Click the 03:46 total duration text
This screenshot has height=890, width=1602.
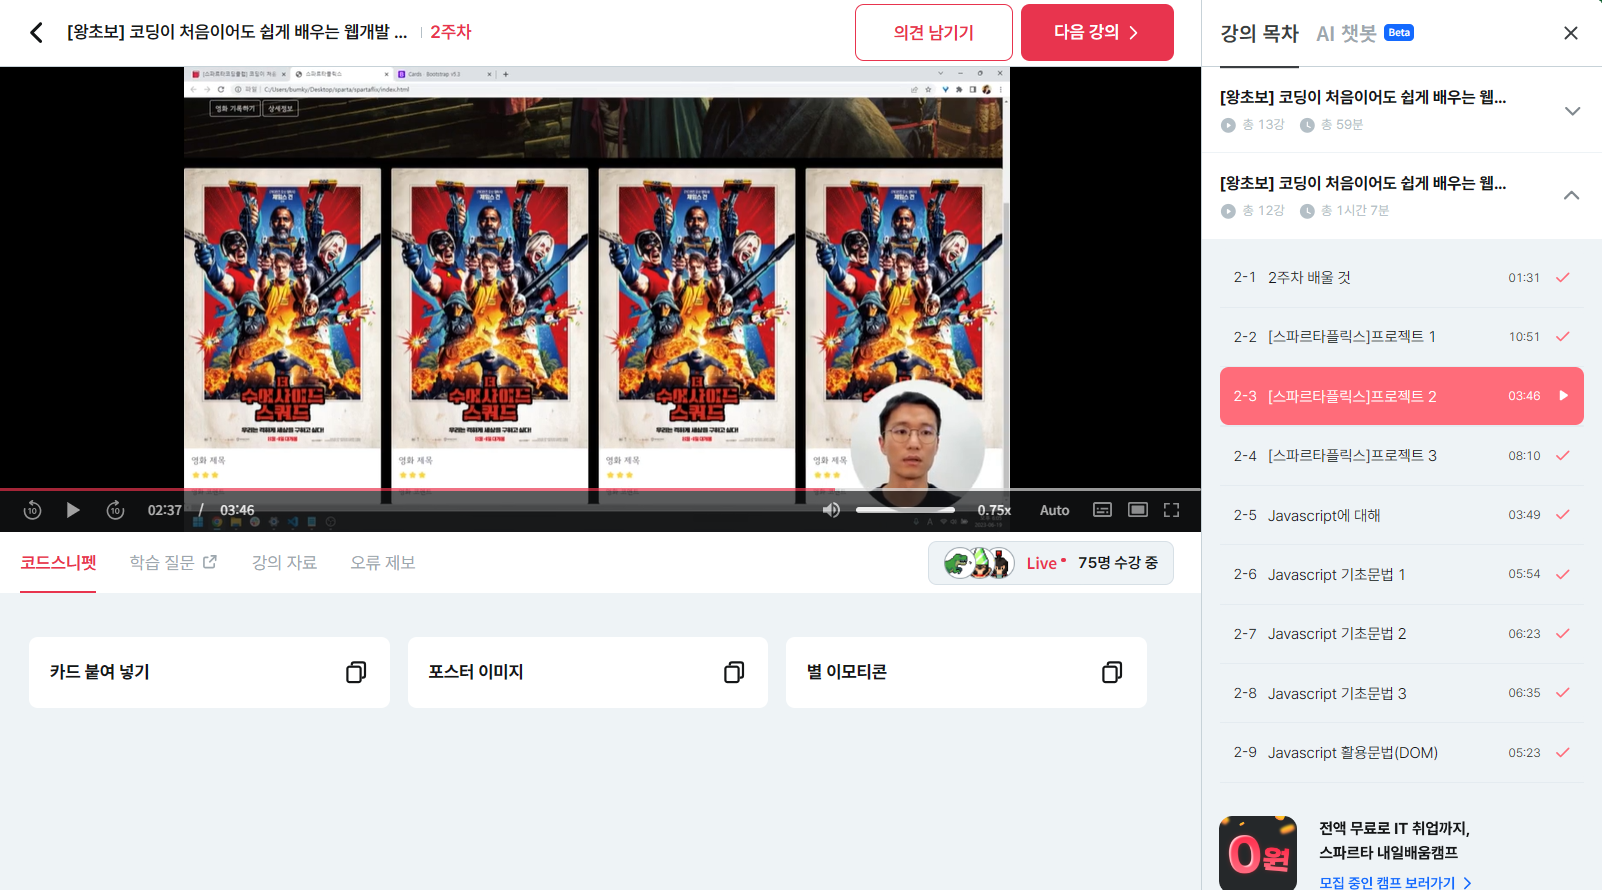[237, 510]
